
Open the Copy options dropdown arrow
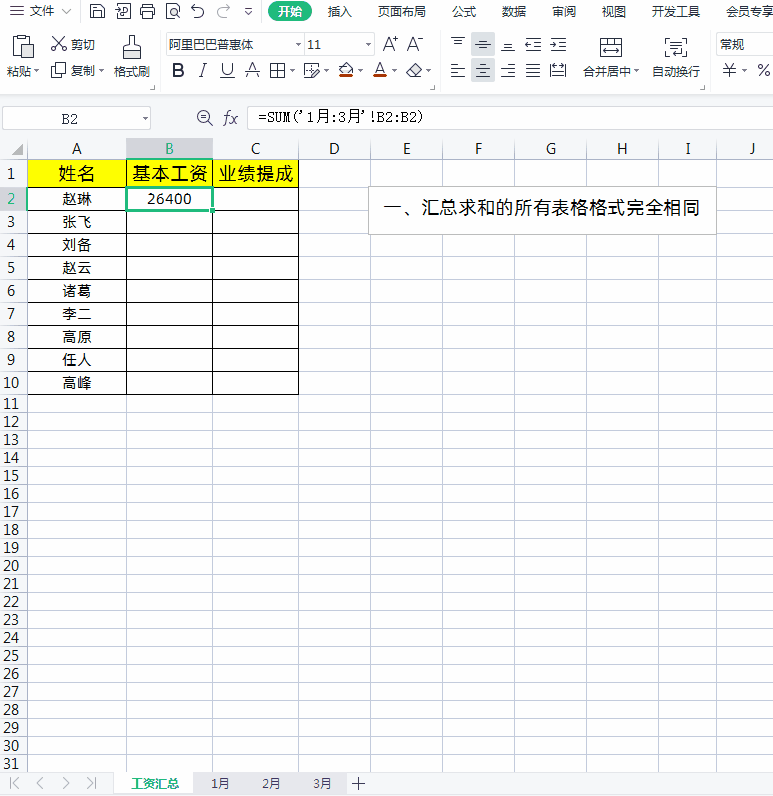[102, 71]
